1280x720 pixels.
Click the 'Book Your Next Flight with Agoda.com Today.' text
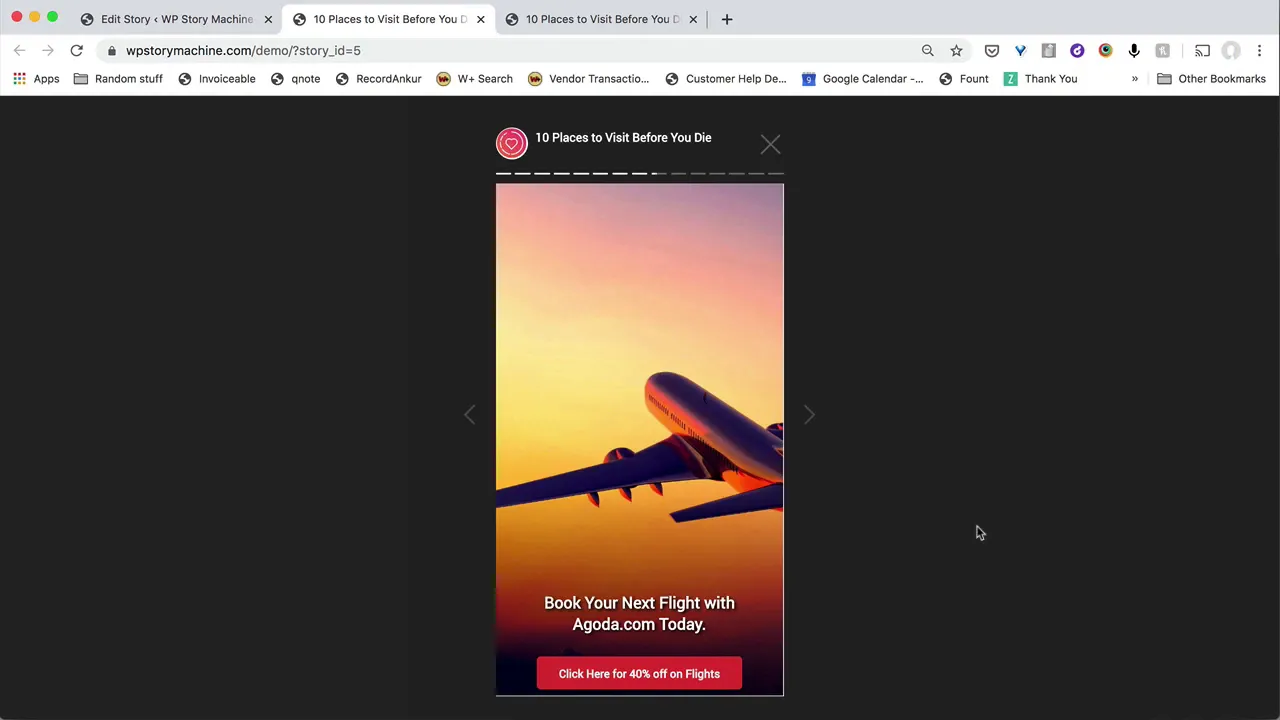click(639, 613)
